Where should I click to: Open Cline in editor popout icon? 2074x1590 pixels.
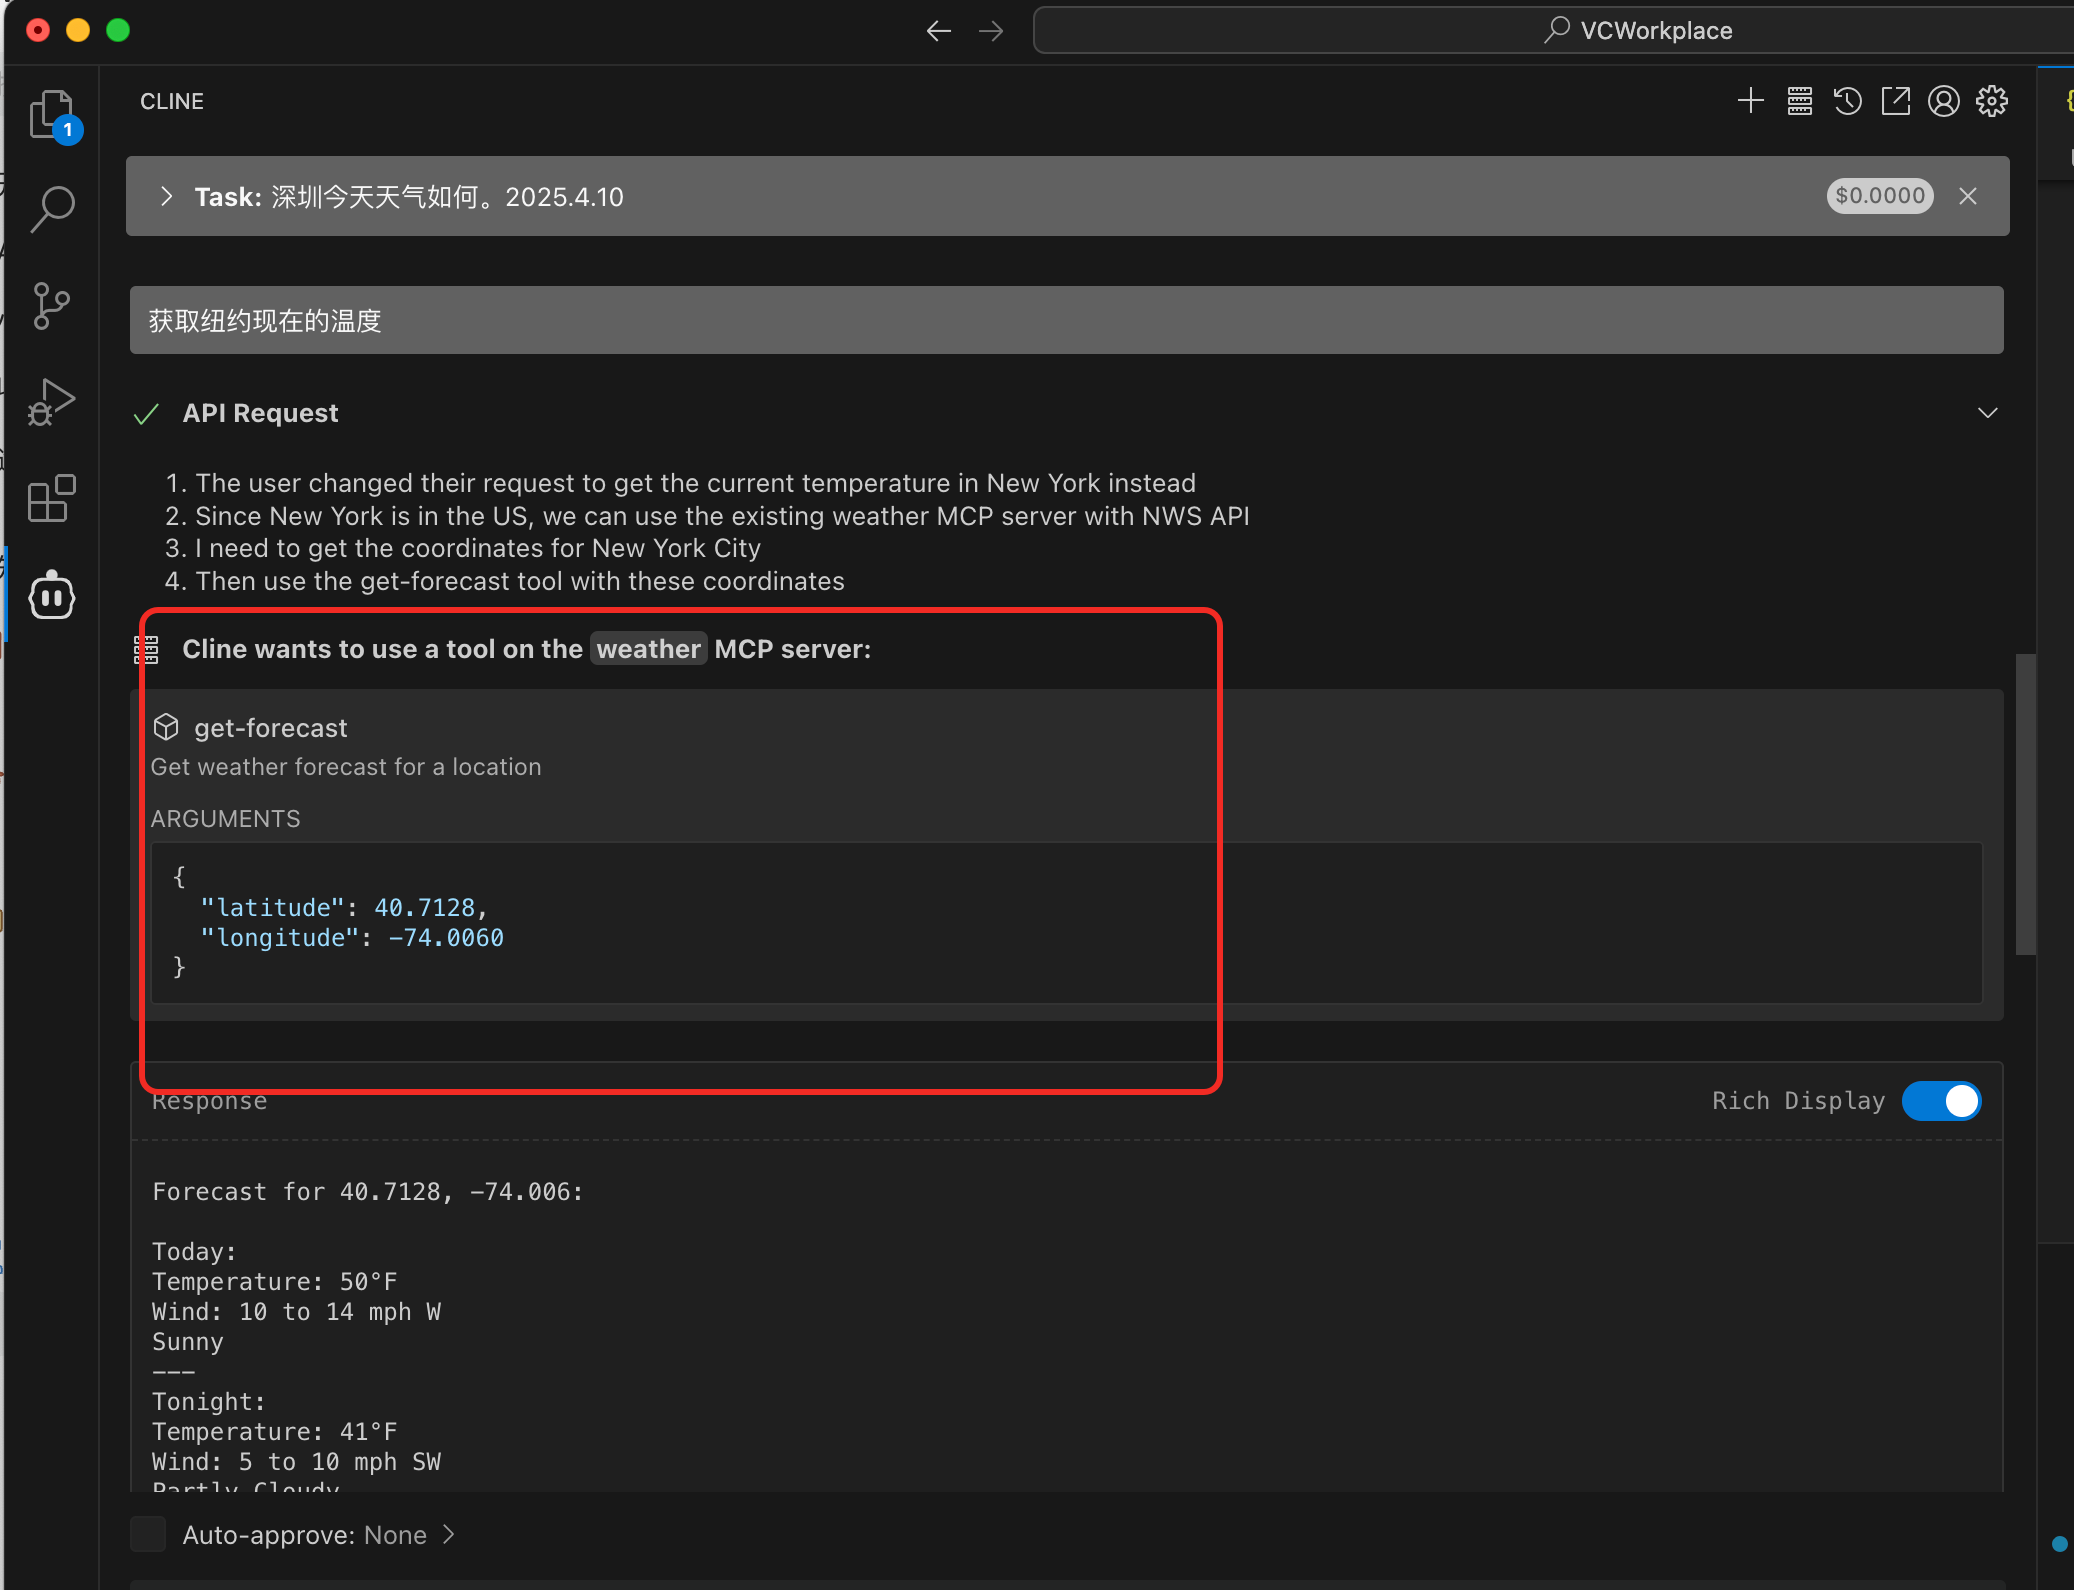[1895, 101]
